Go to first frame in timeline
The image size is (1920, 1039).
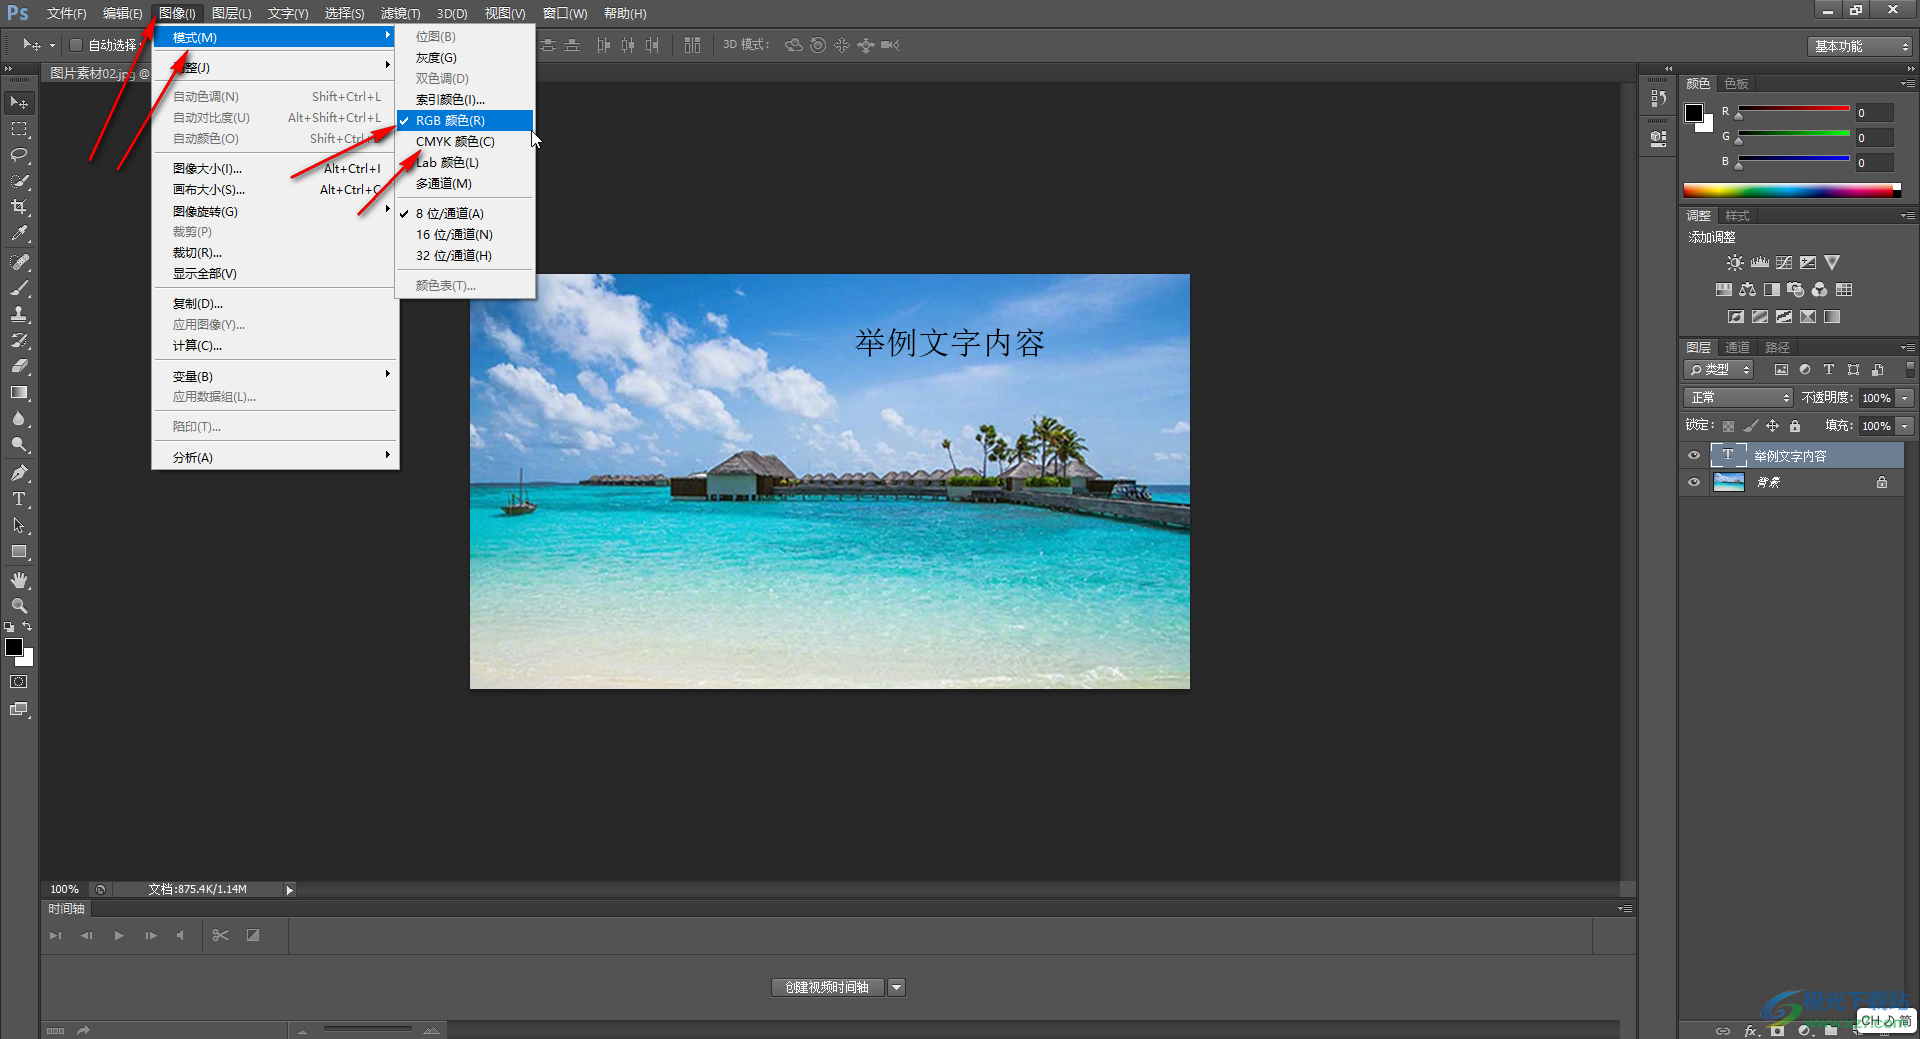point(56,935)
